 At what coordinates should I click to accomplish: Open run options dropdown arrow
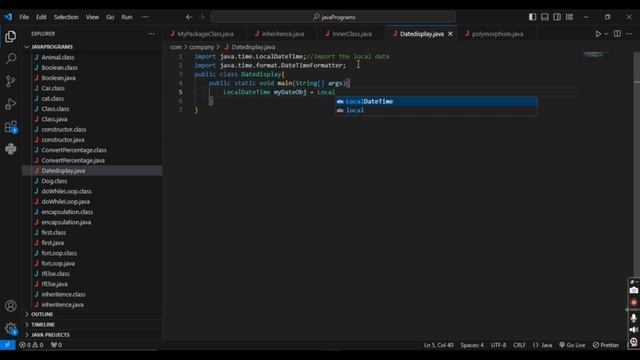(x=606, y=34)
